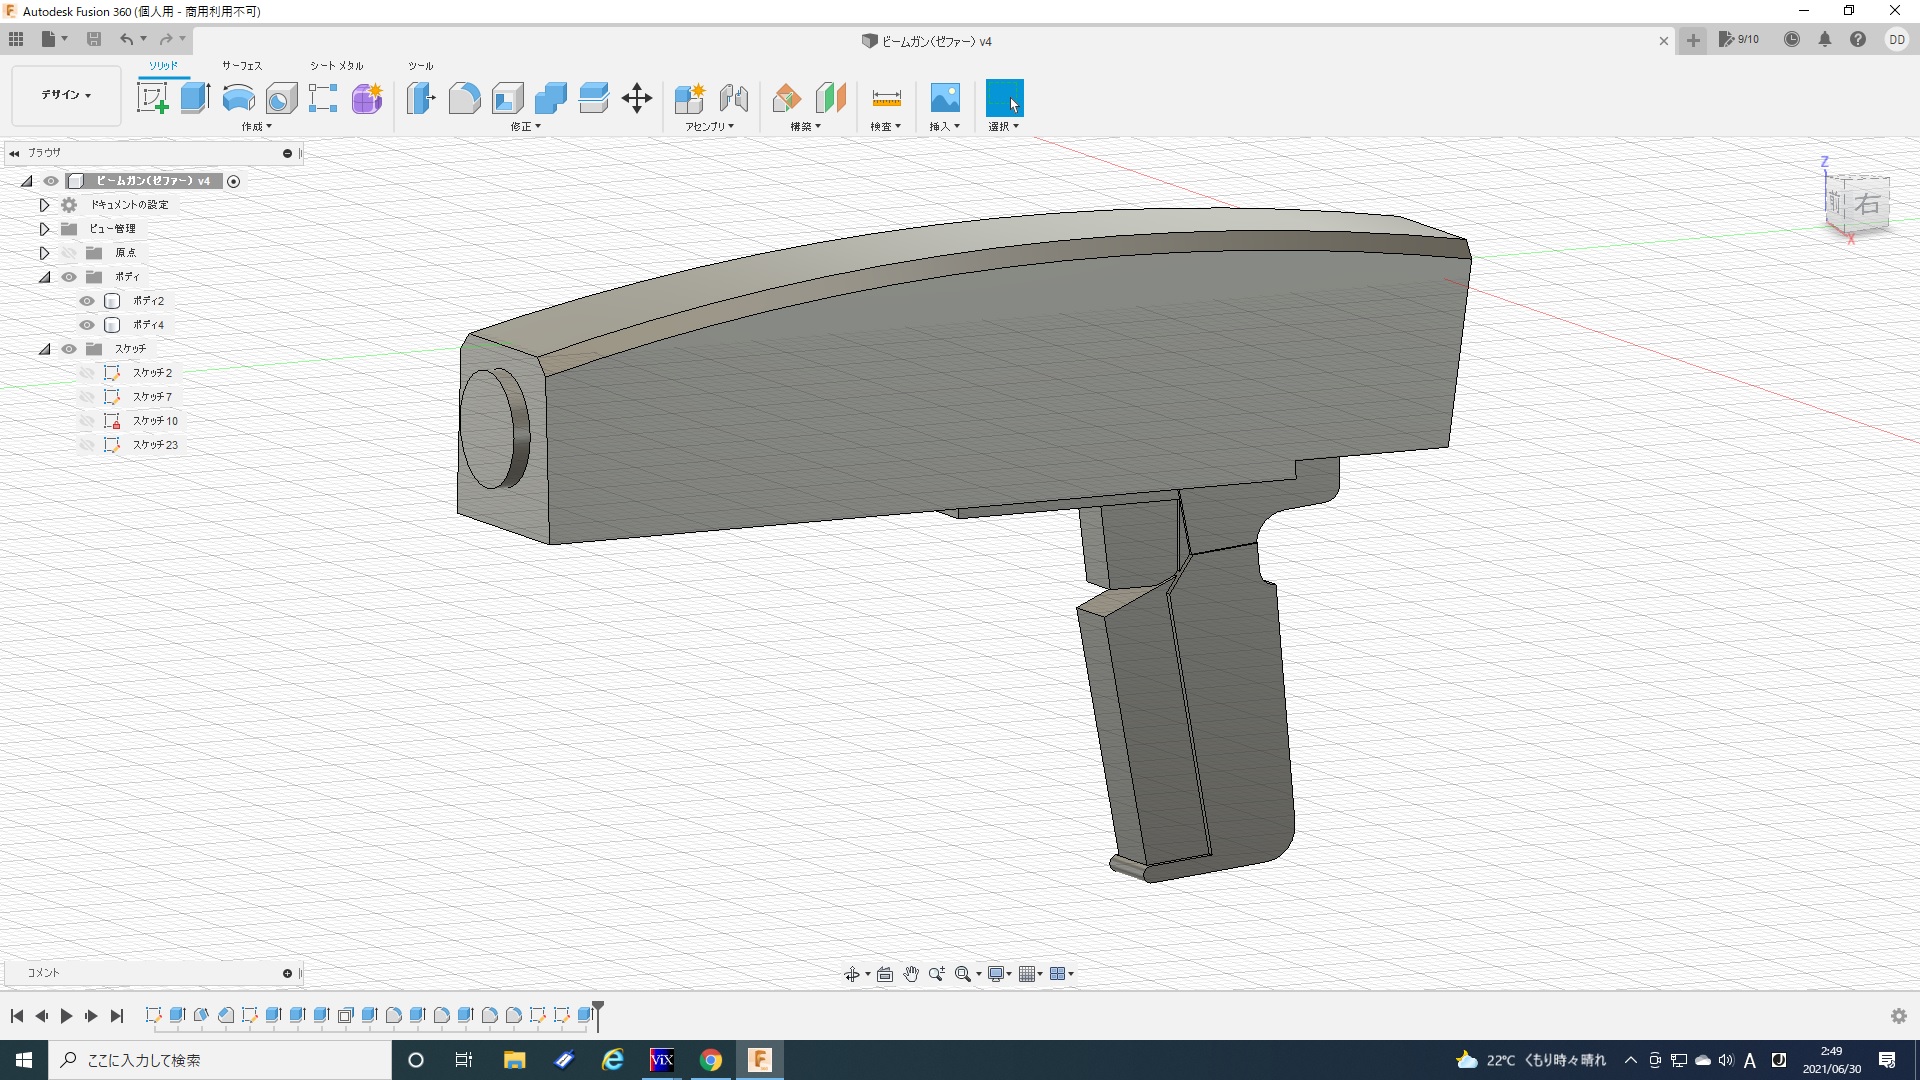Hide ボディ2 using its eye icon

pos(87,301)
